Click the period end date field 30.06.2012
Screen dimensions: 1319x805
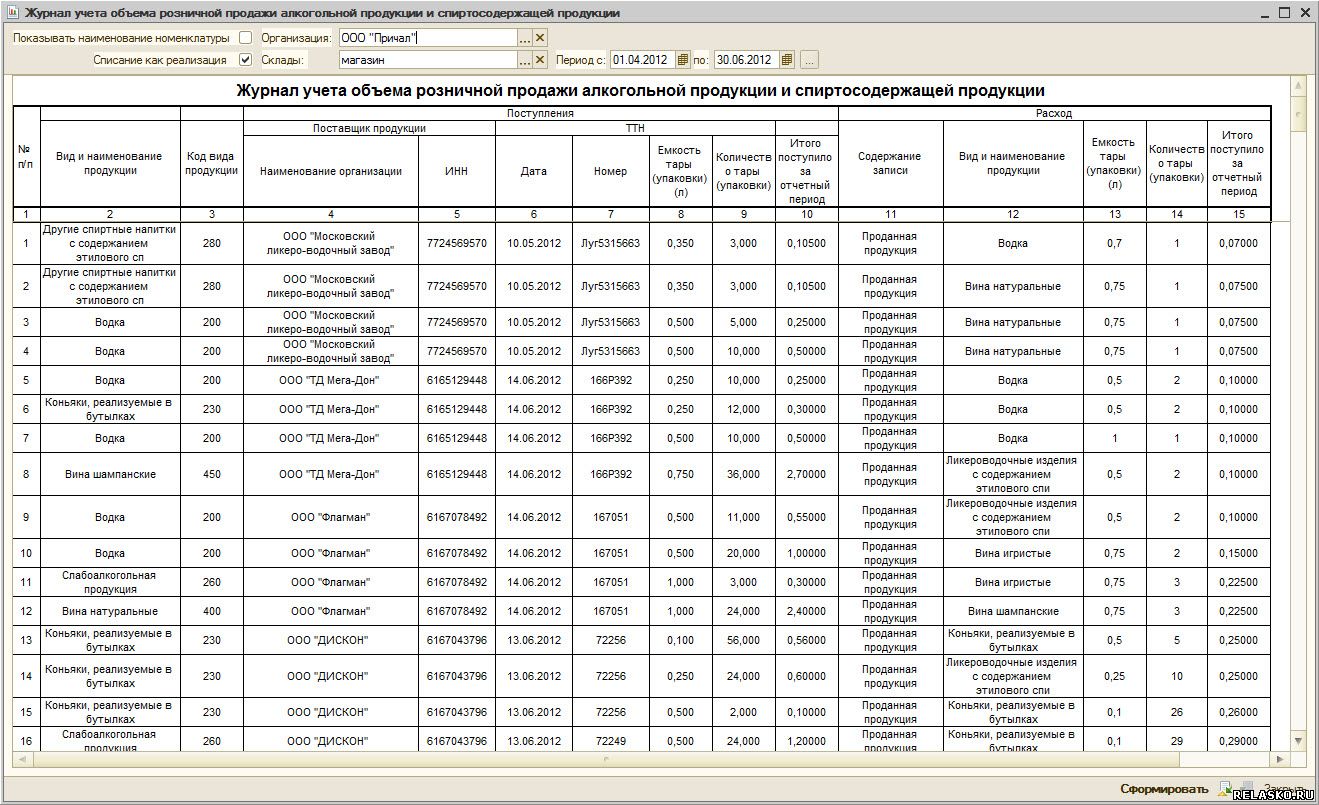point(746,60)
